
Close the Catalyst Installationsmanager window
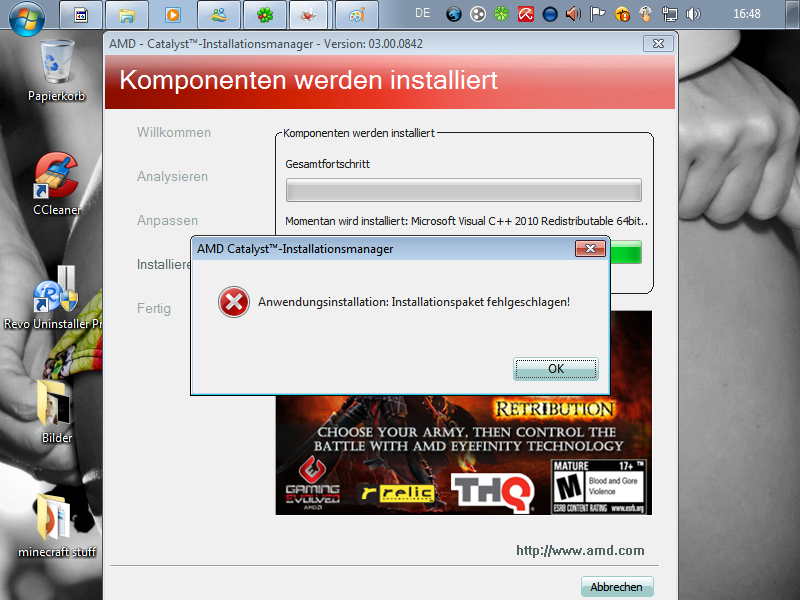coord(658,44)
